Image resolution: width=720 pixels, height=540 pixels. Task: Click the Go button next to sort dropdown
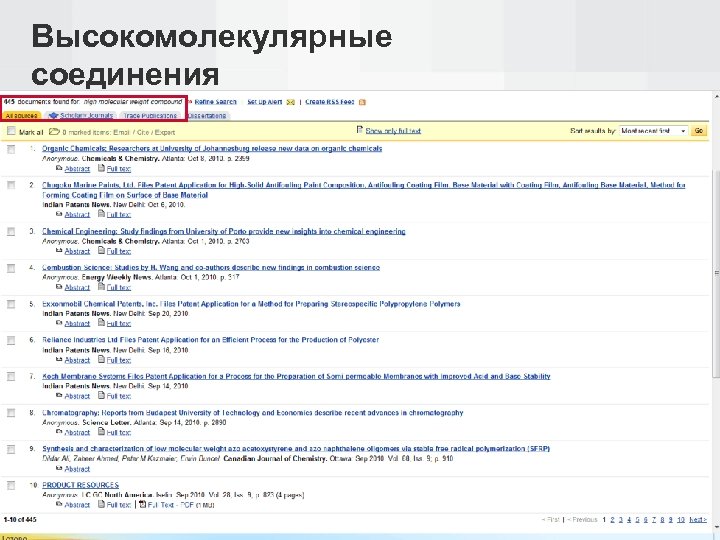pyautogui.click(x=699, y=131)
